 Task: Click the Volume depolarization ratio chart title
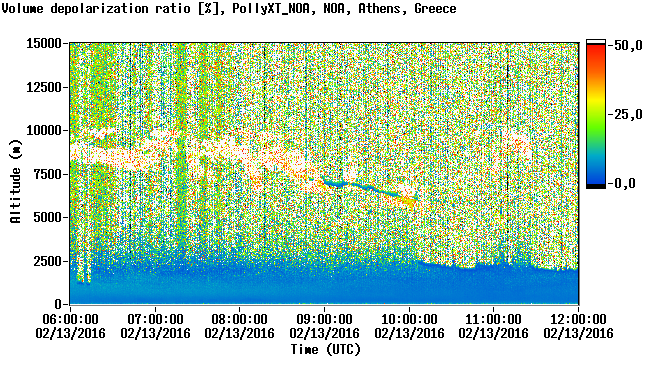[x=229, y=8]
